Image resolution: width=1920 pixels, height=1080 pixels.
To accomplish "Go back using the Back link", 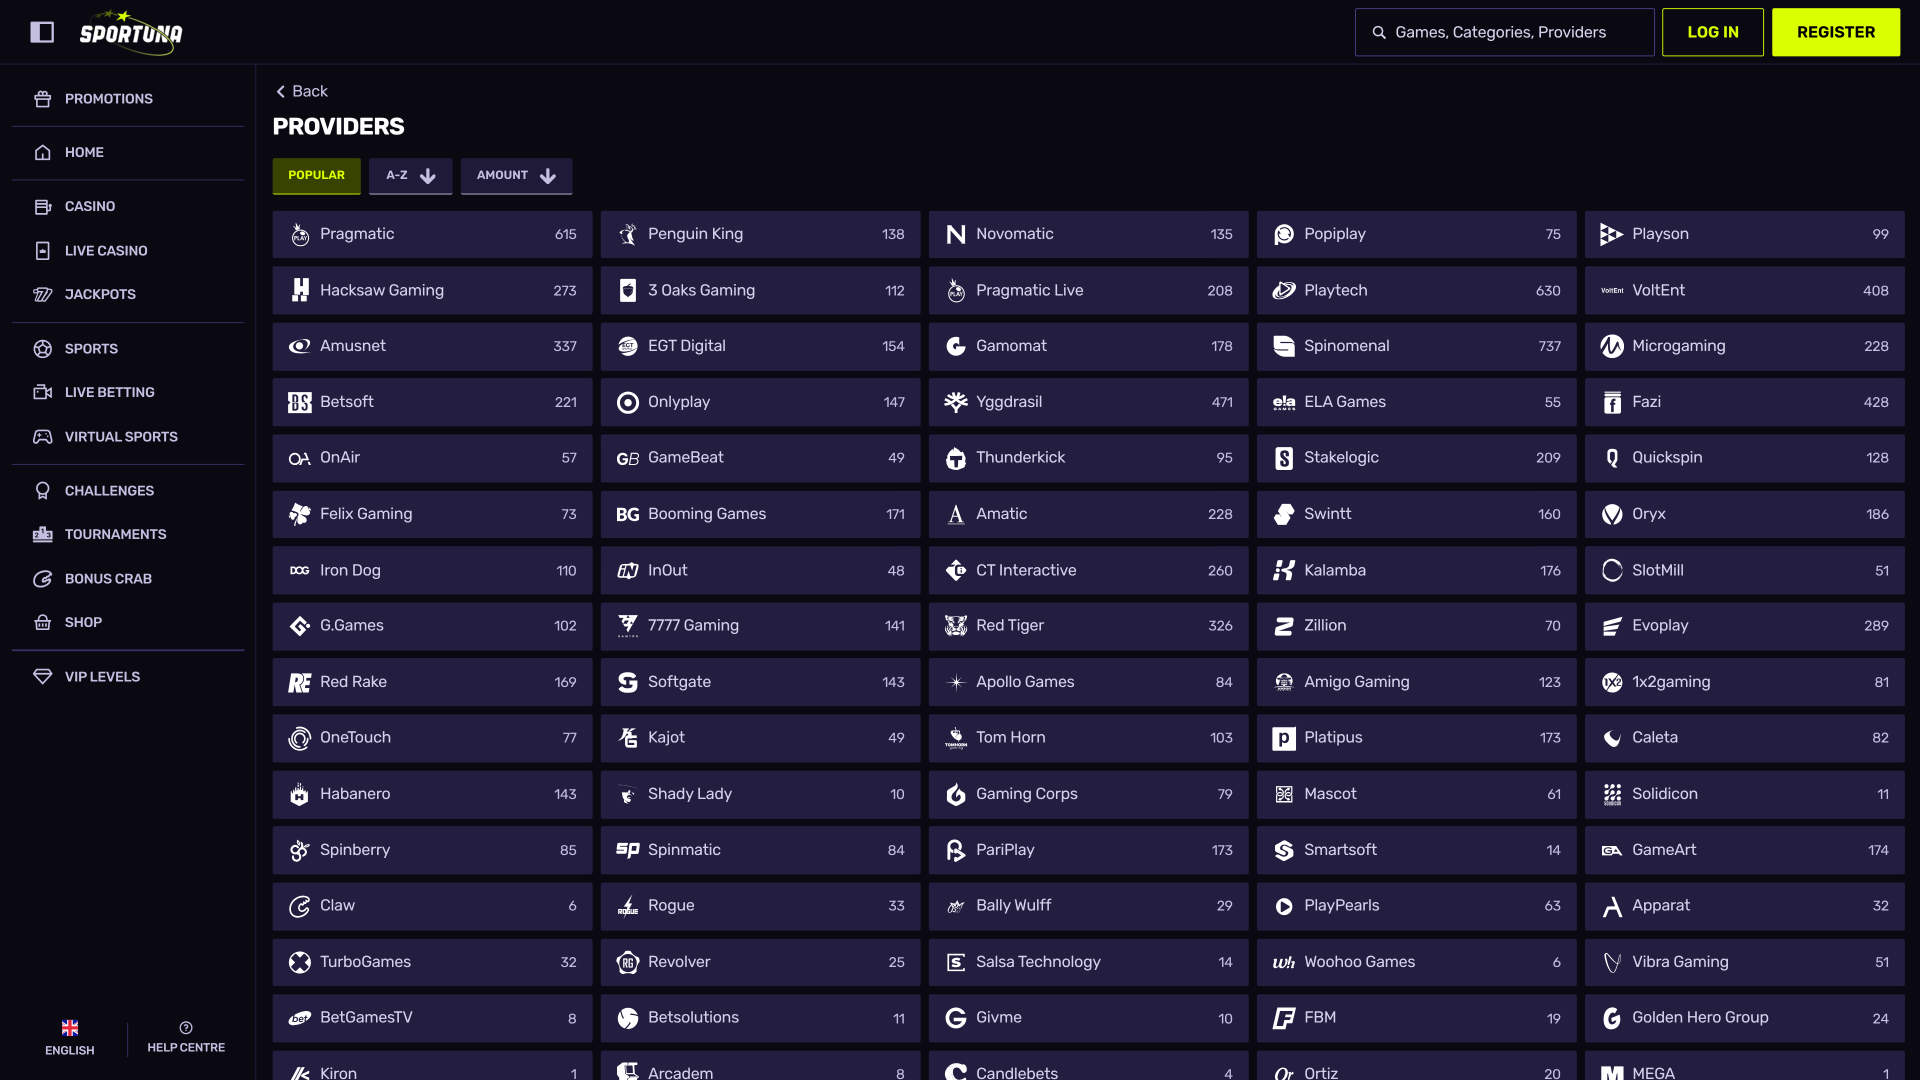I will [x=301, y=91].
